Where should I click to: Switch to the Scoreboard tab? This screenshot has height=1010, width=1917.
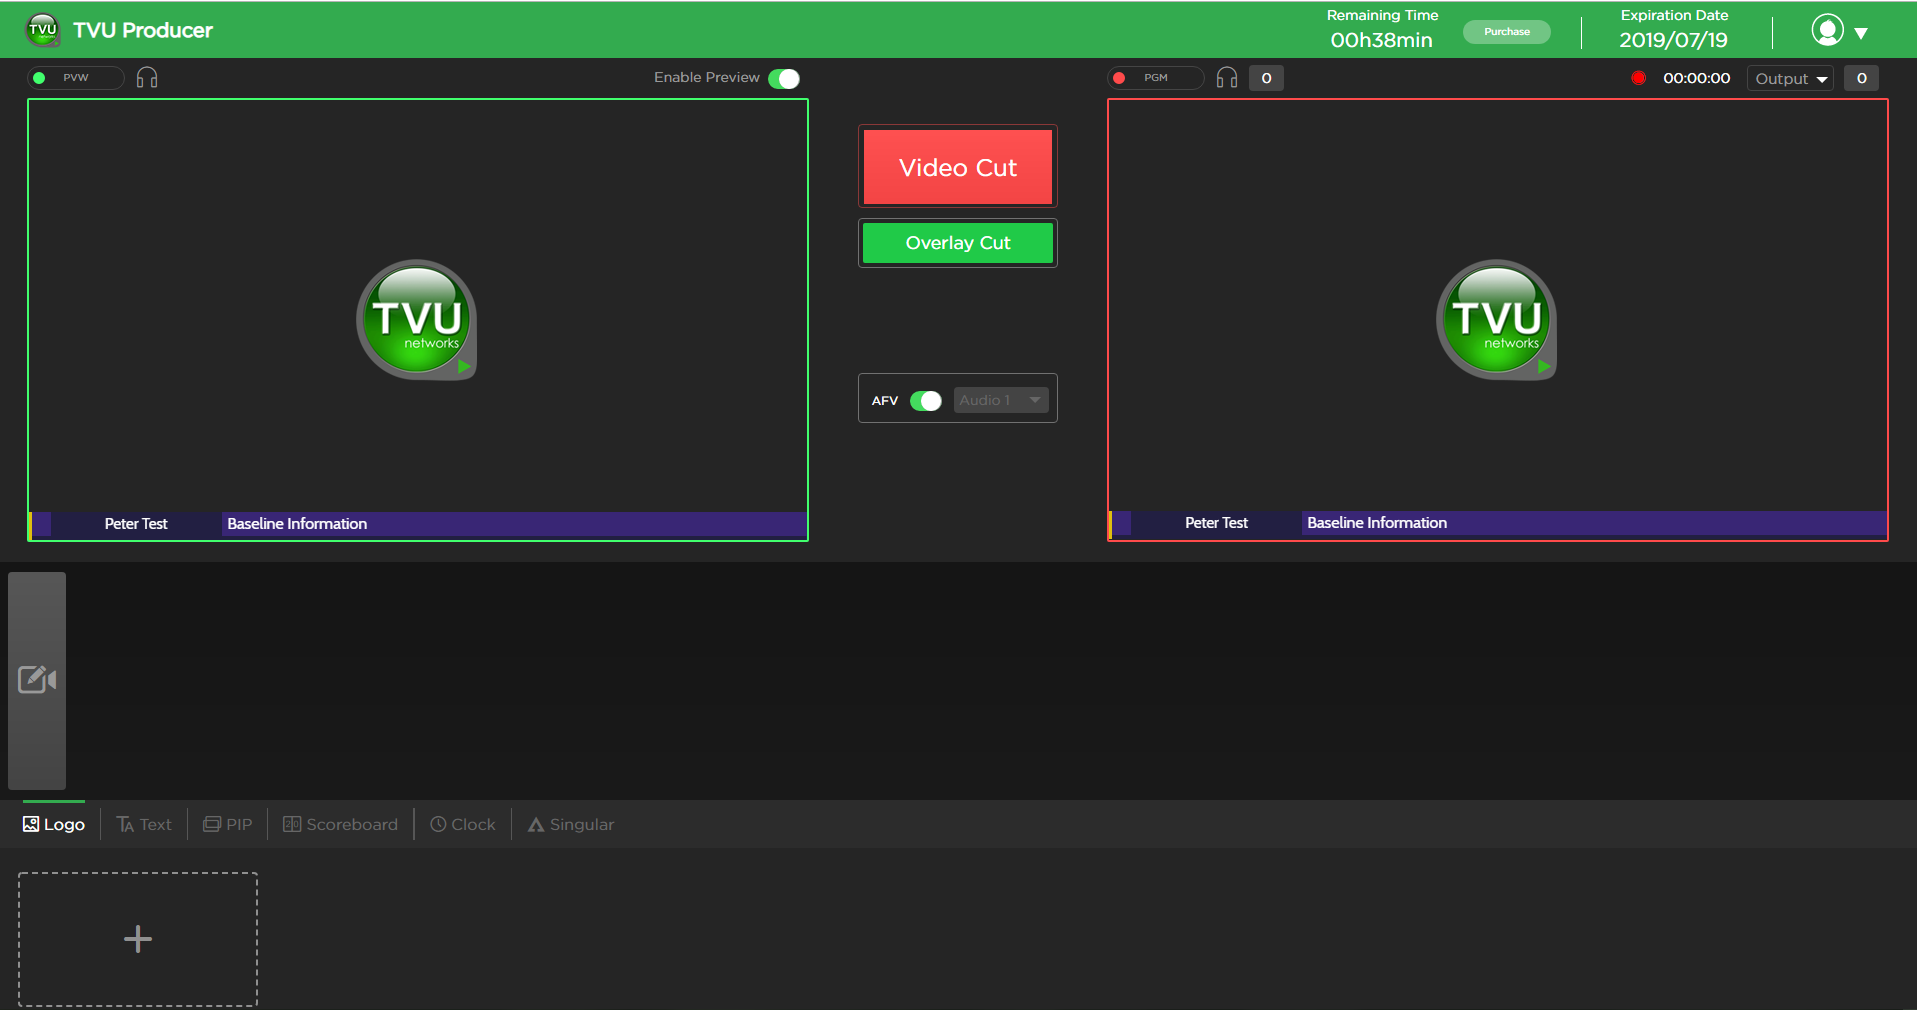point(341,824)
